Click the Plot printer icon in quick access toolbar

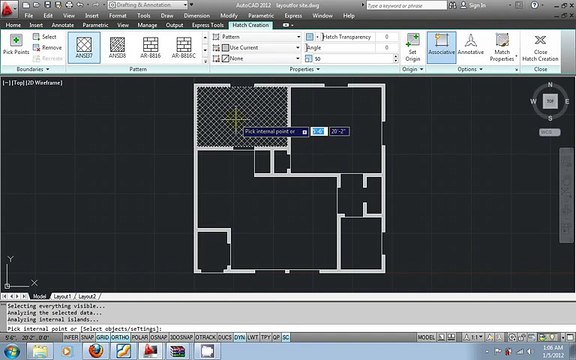[x=69, y=5]
